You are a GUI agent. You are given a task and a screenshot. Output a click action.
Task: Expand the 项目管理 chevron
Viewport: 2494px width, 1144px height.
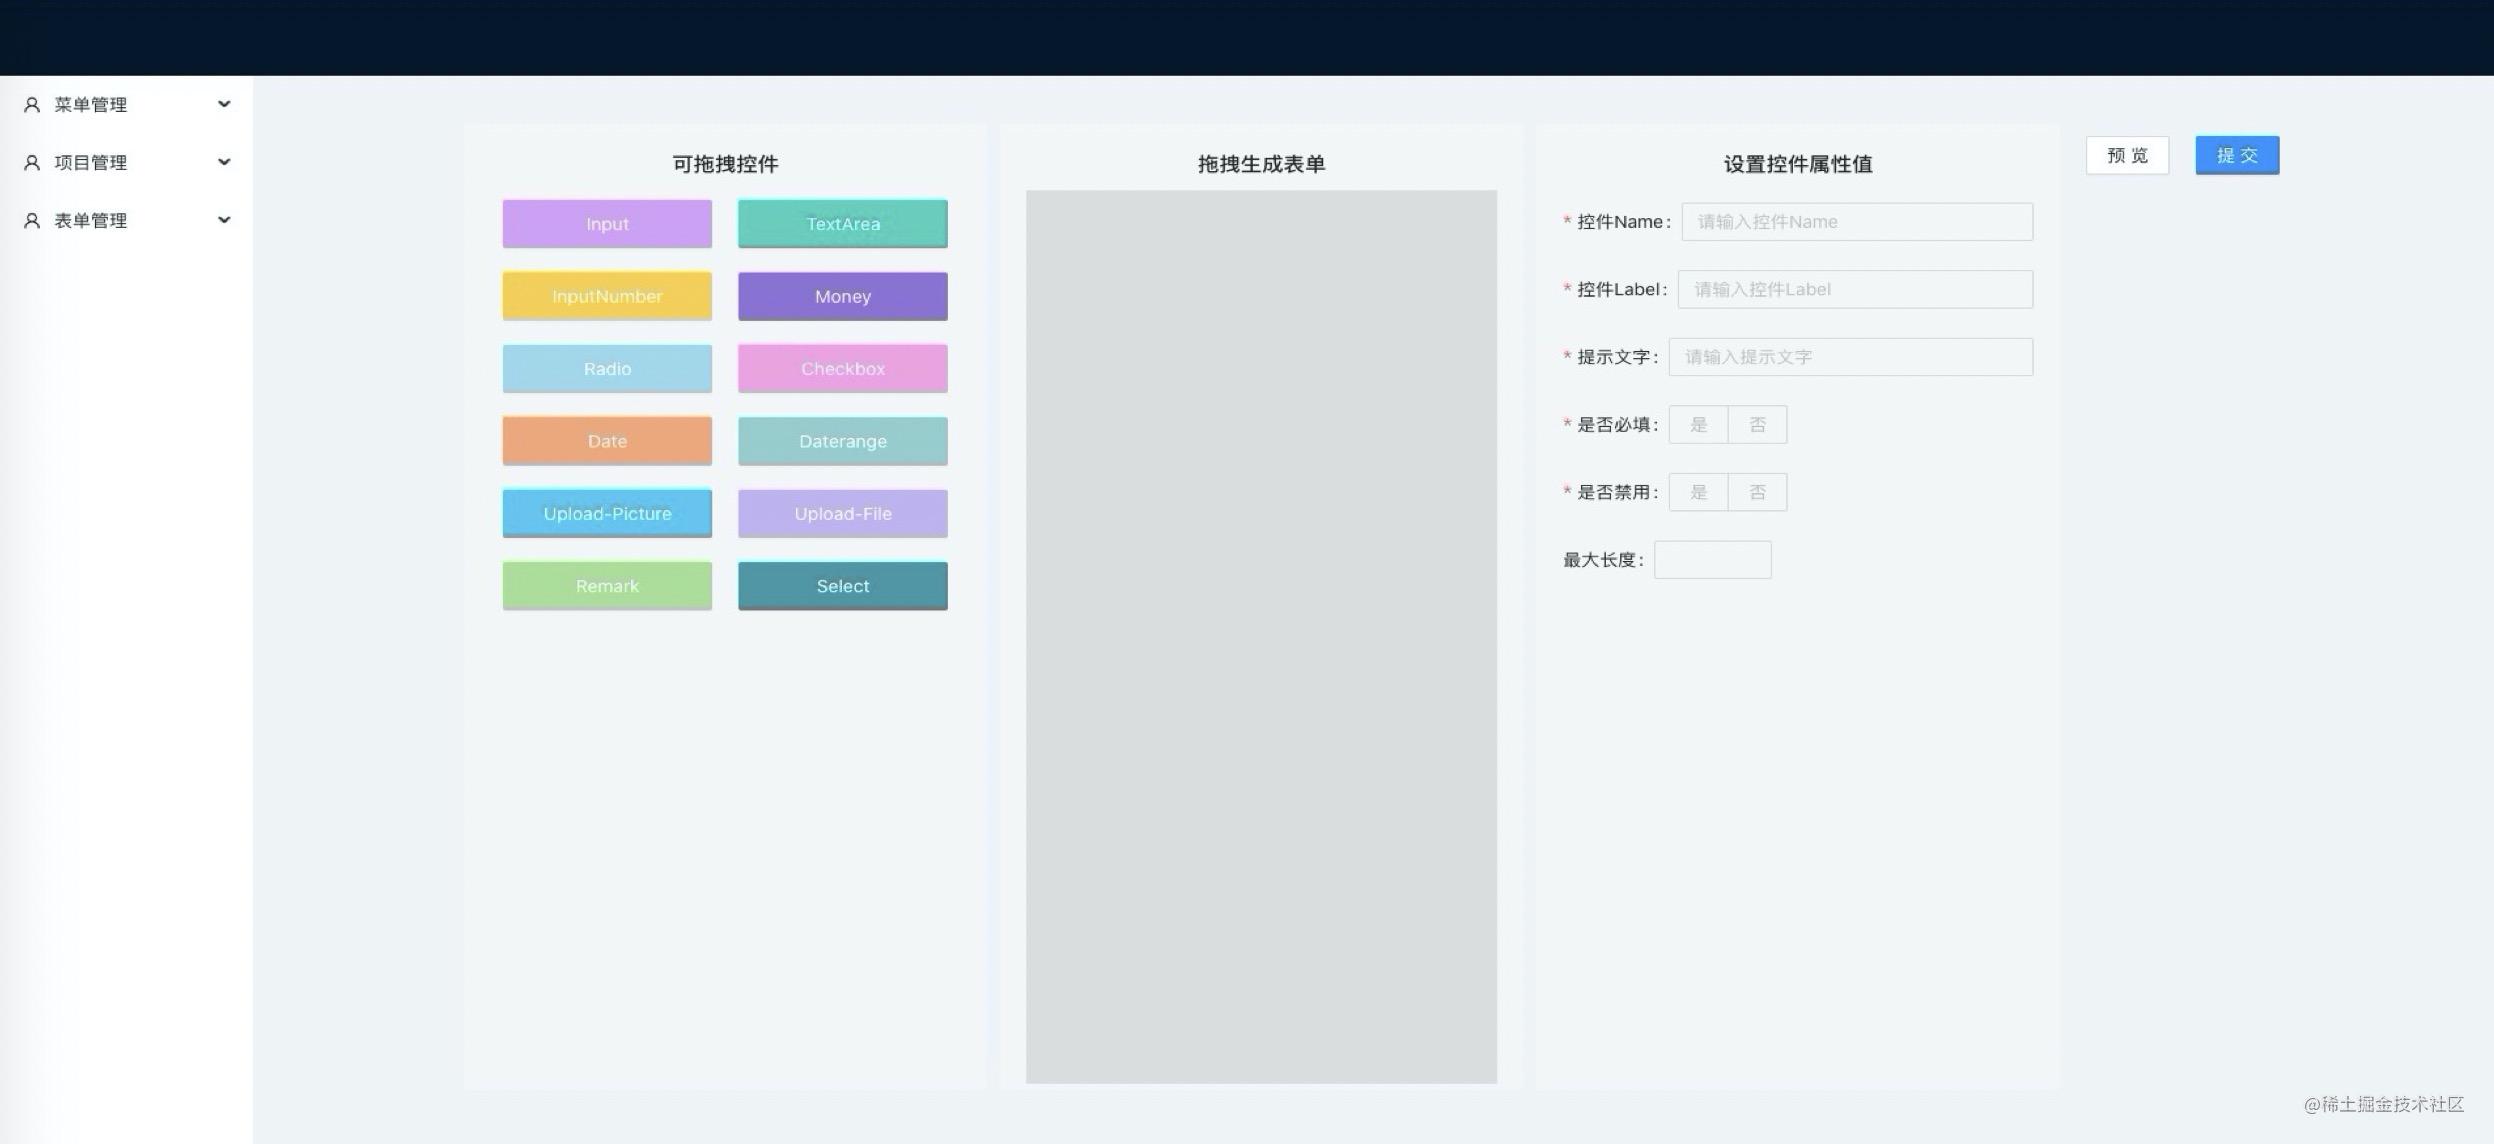click(224, 162)
